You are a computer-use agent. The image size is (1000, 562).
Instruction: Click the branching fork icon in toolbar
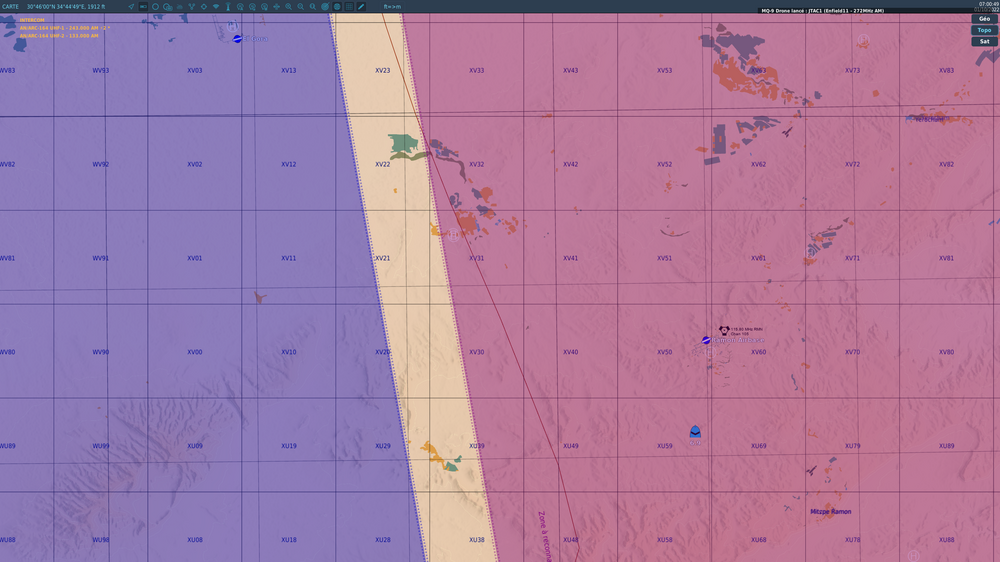point(191,6)
